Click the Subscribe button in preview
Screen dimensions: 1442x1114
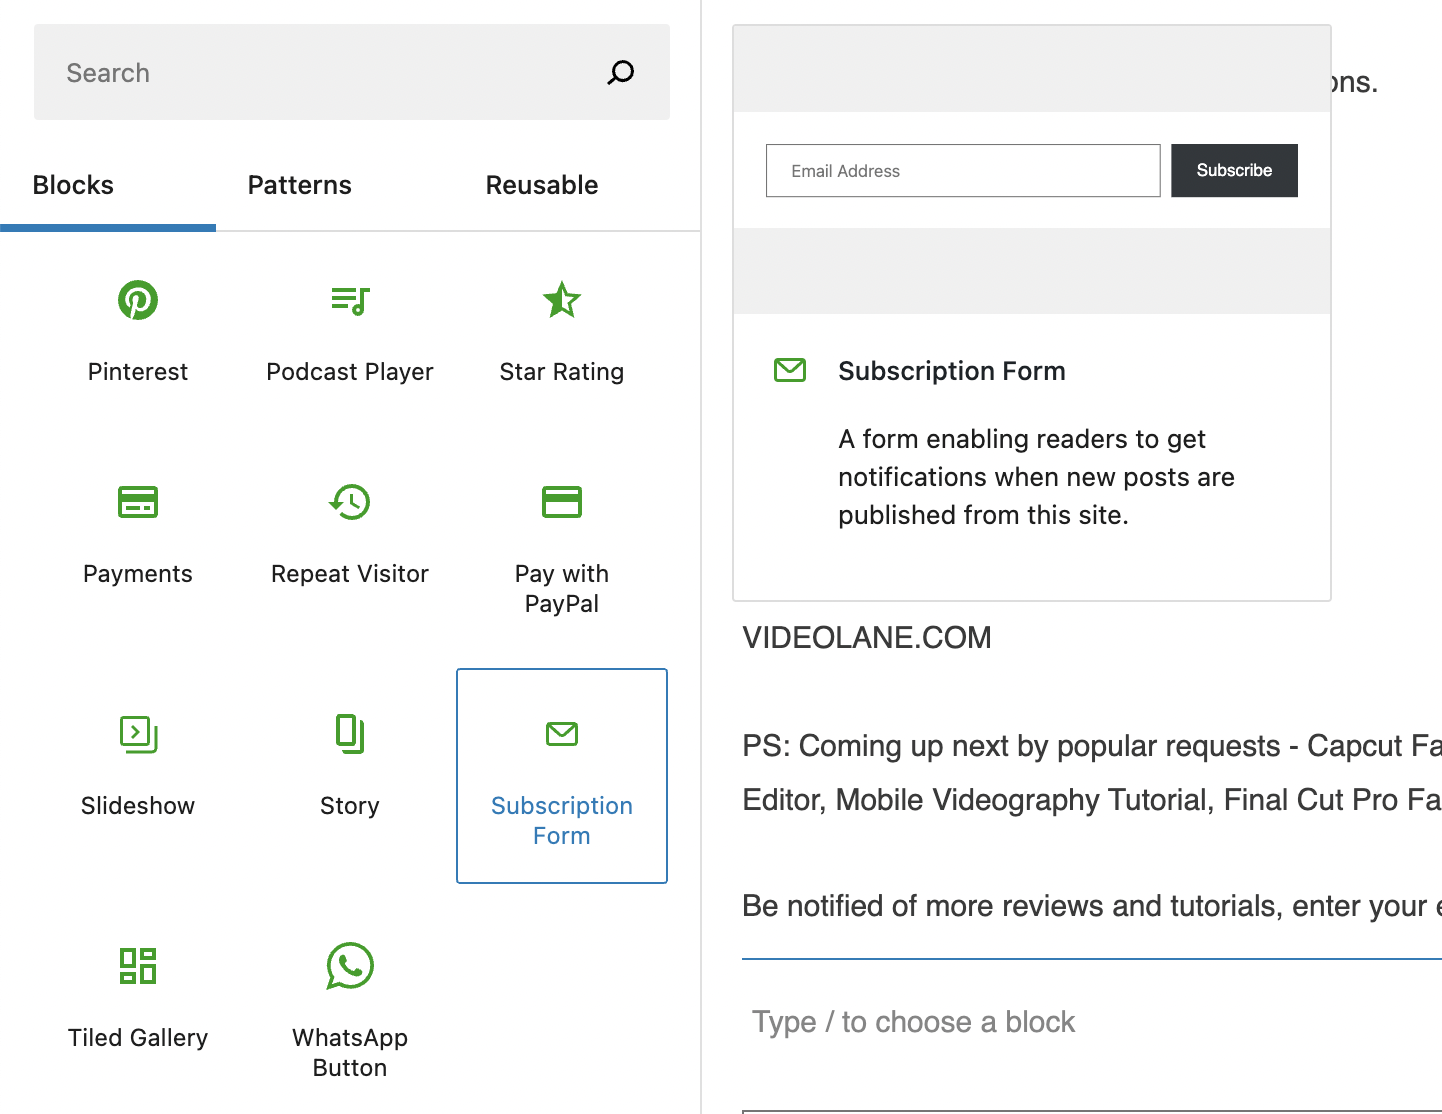1234,170
